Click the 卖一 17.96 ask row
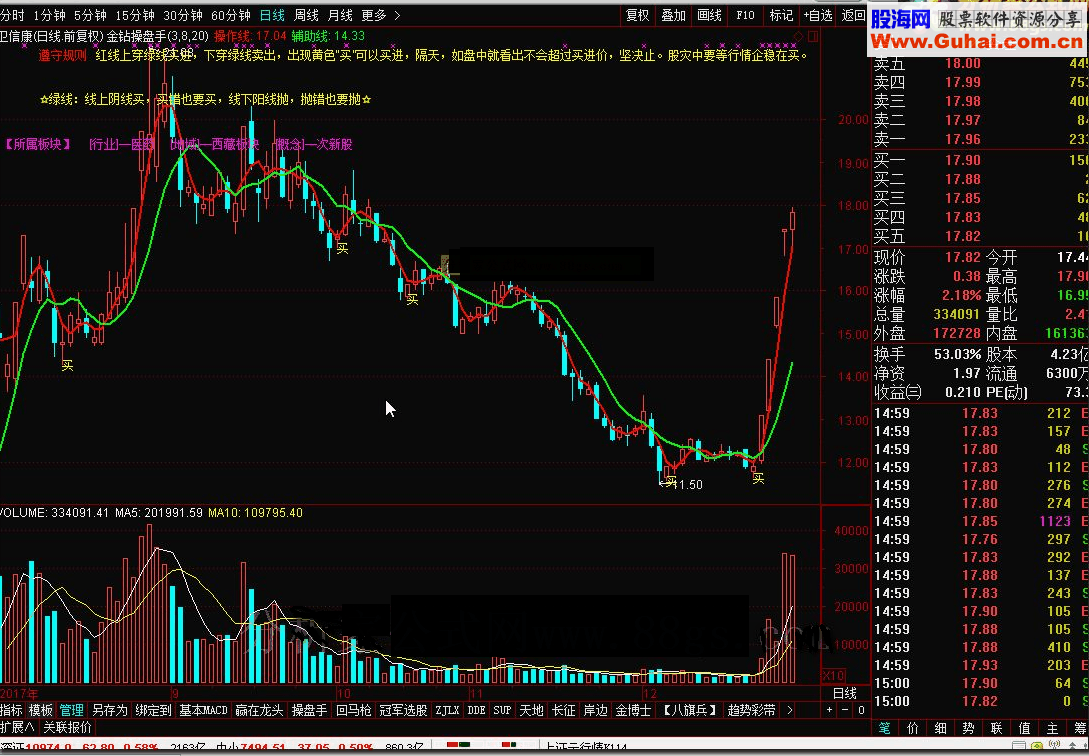Screen dimensions: 1089x756 [980, 140]
